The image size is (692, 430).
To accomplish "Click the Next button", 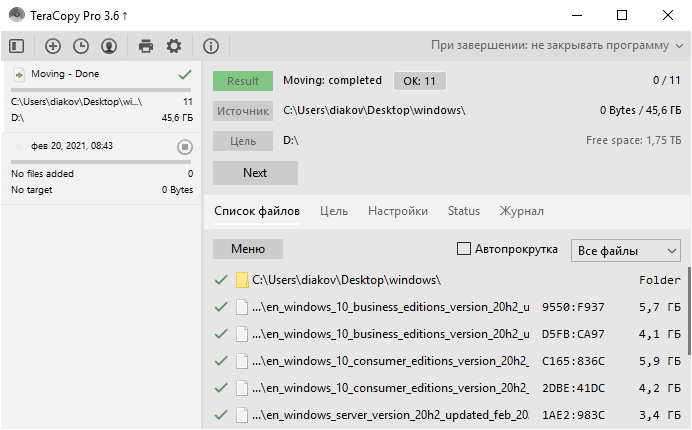I will click(255, 173).
